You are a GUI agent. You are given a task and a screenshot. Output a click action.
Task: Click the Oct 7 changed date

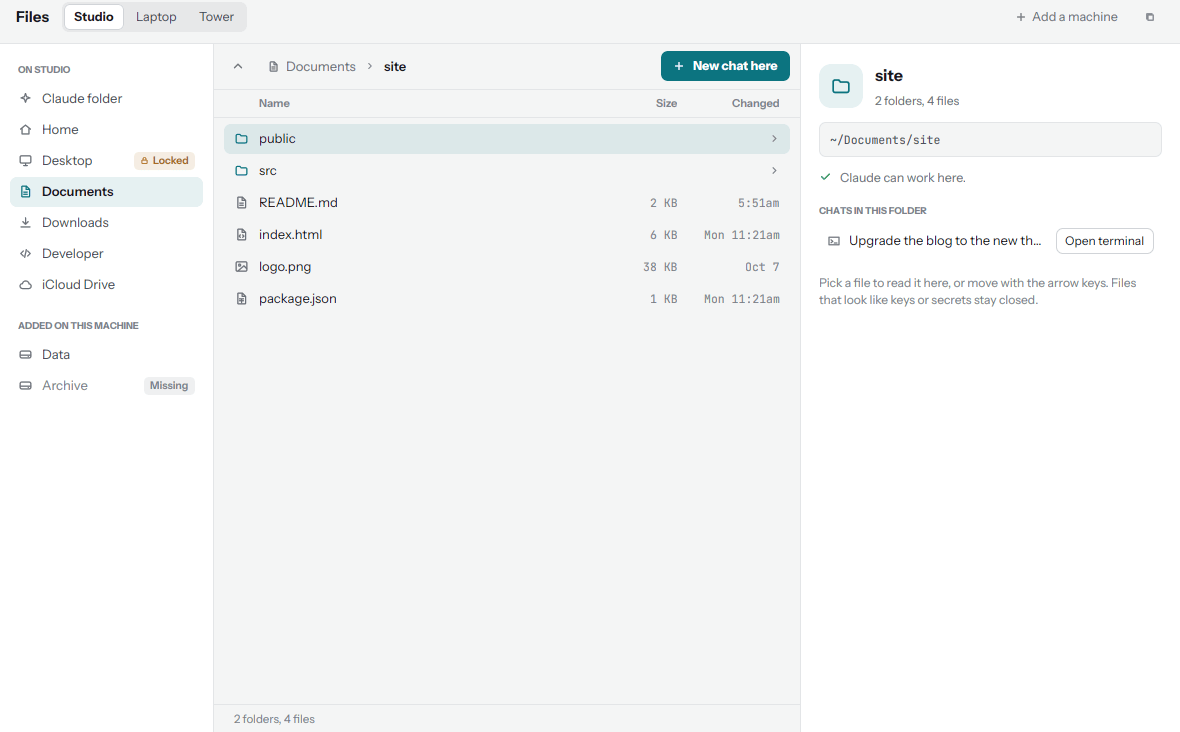click(x=762, y=267)
